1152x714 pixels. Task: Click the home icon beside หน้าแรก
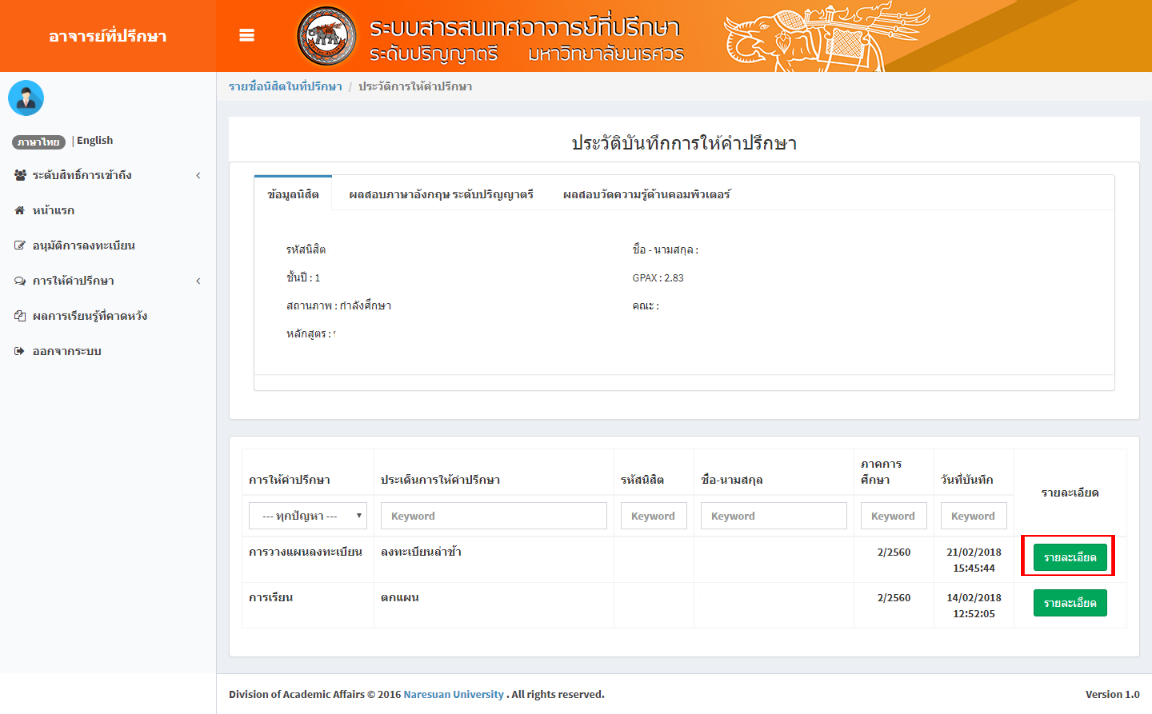coord(19,211)
